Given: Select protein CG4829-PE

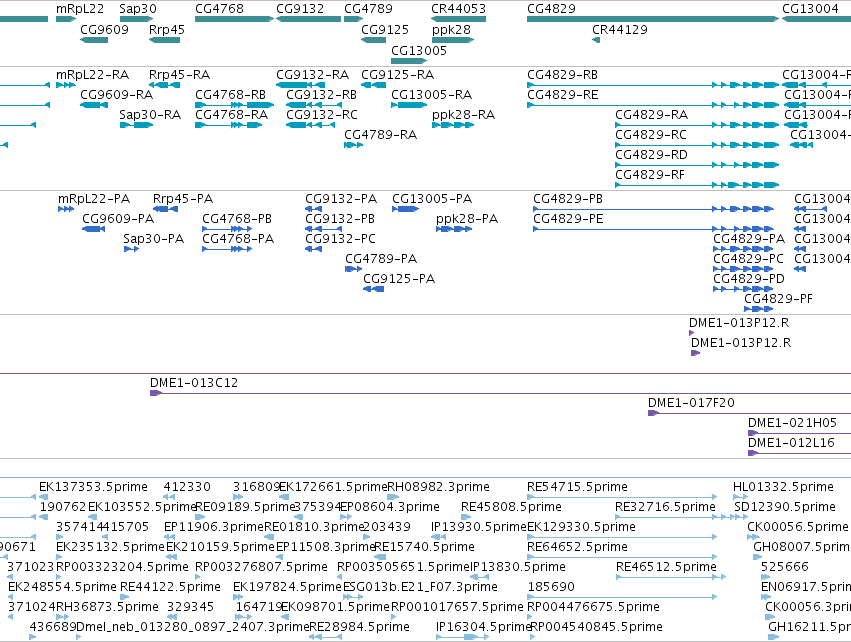Looking at the screenshot, I should tap(653, 229).
